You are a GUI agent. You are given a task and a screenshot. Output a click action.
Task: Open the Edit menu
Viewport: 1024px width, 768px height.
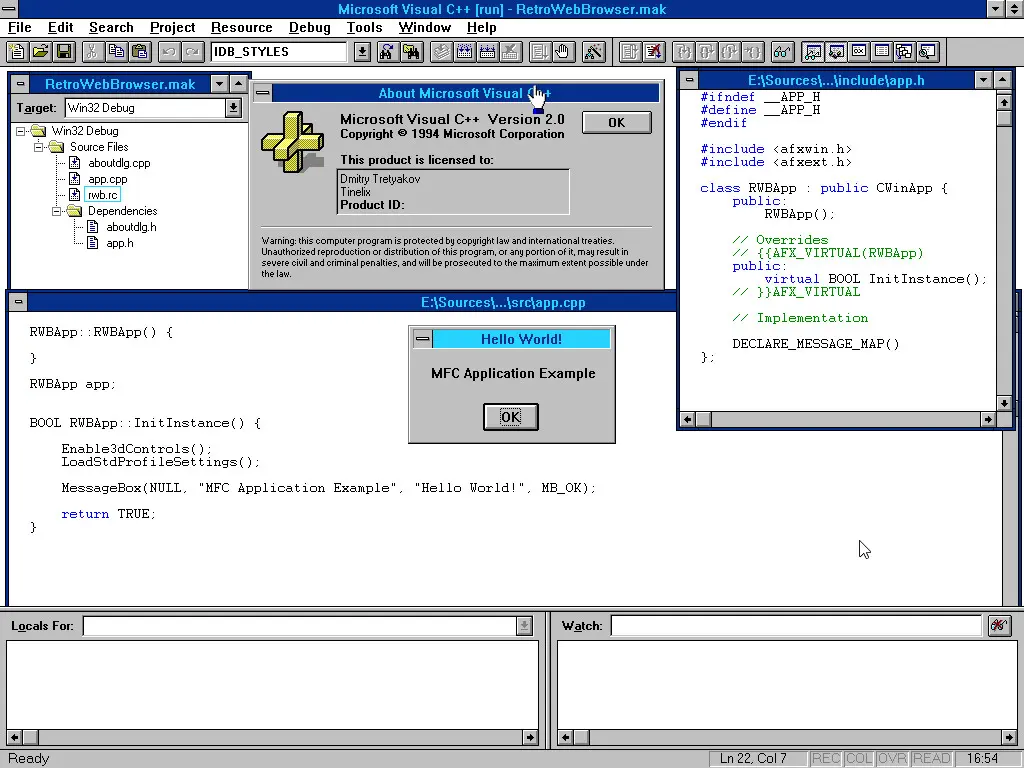click(x=60, y=27)
